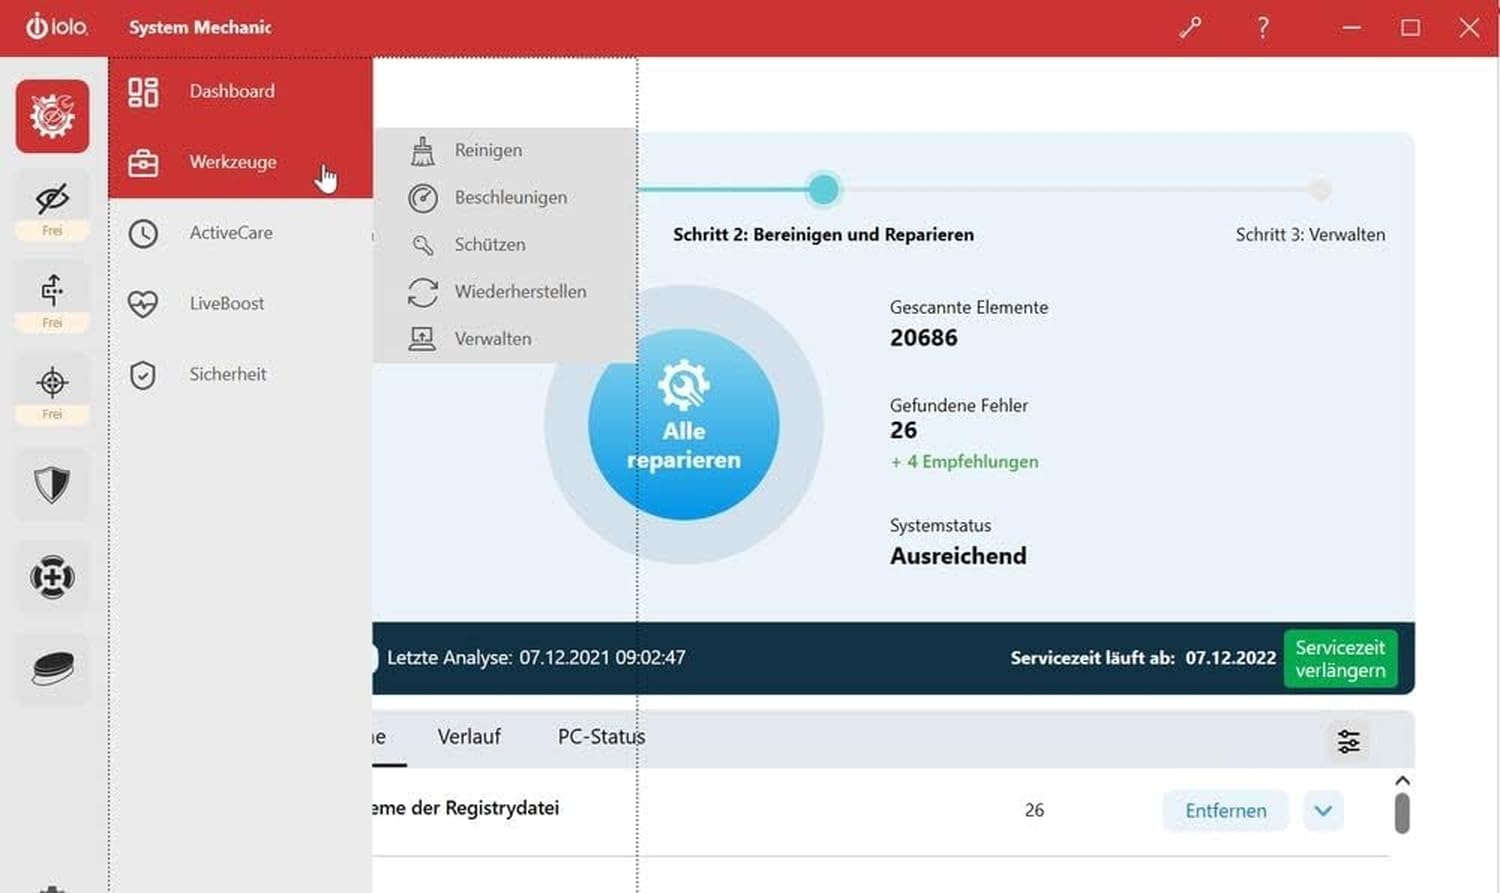Open the lifebuoy recovery sidebar icon
This screenshot has height=893, width=1500.
[52, 577]
